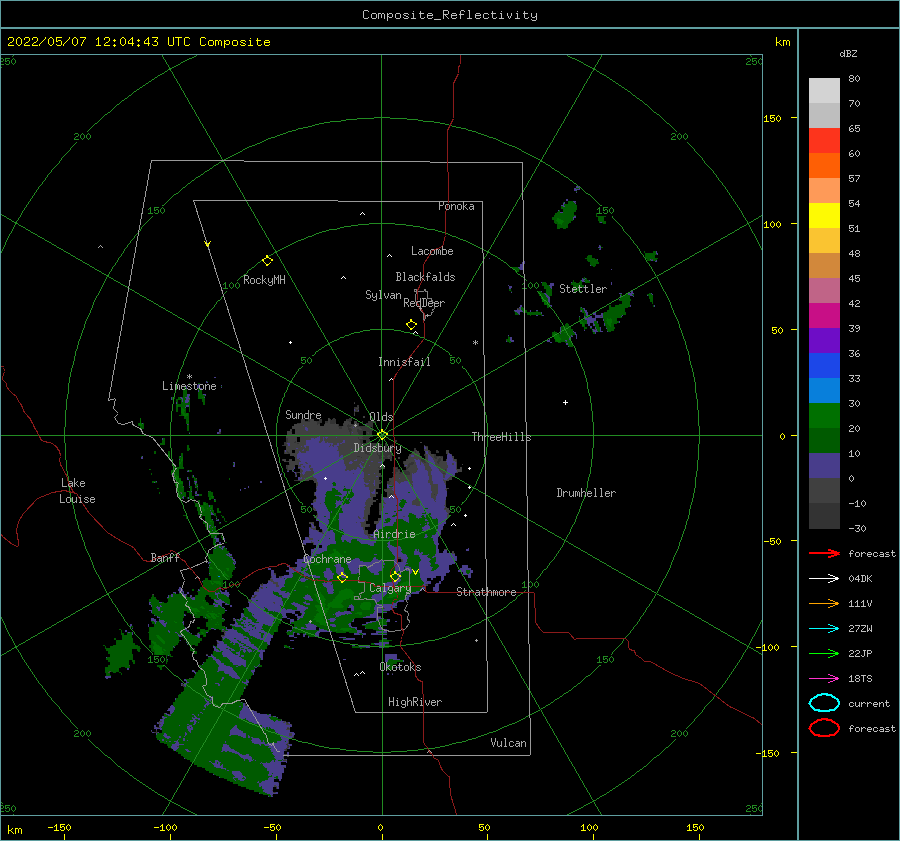Click the Sundre city label
The width and height of the screenshot is (900, 841).
pyautogui.click(x=303, y=414)
